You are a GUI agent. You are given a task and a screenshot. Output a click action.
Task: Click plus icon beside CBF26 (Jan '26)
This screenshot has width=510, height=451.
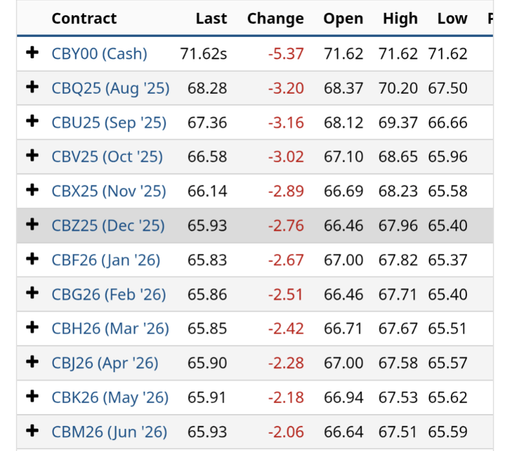32,259
